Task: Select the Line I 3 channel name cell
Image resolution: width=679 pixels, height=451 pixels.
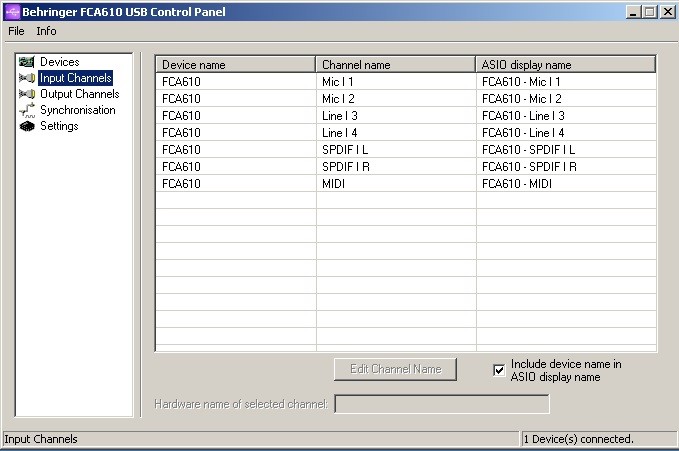Action: point(396,116)
